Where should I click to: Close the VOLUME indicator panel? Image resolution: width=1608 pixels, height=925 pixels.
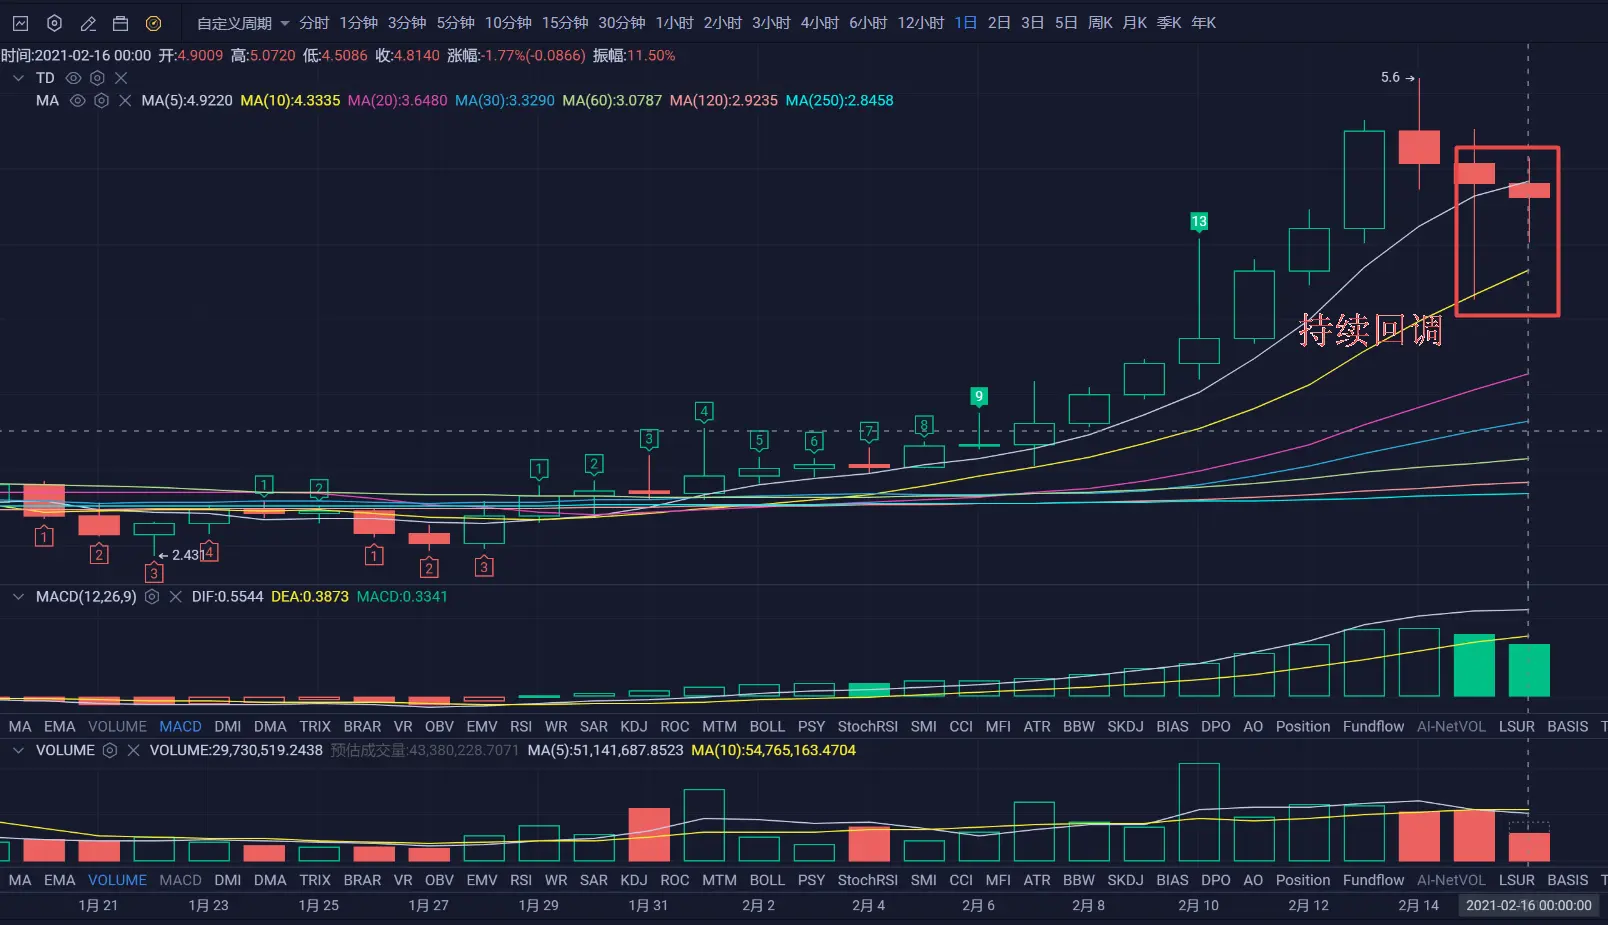(133, 750)
